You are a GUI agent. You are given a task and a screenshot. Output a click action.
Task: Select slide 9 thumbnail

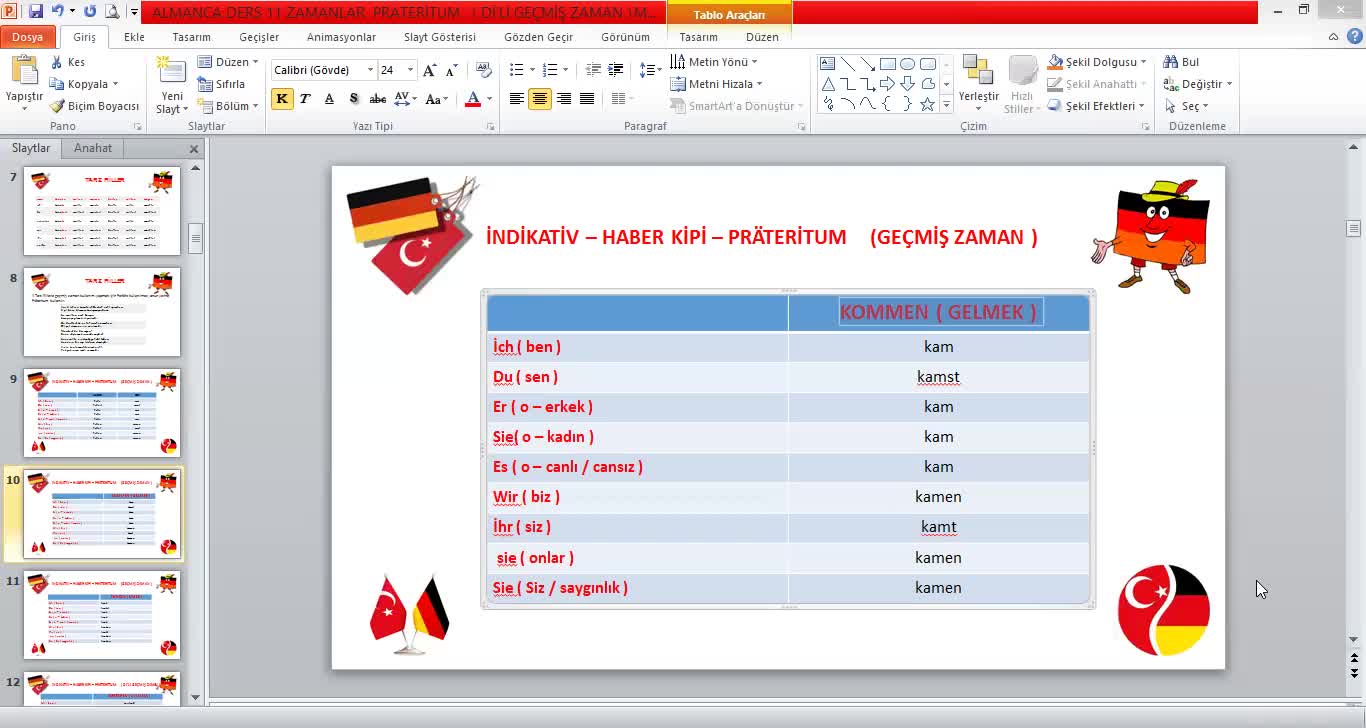coord(102,413)
